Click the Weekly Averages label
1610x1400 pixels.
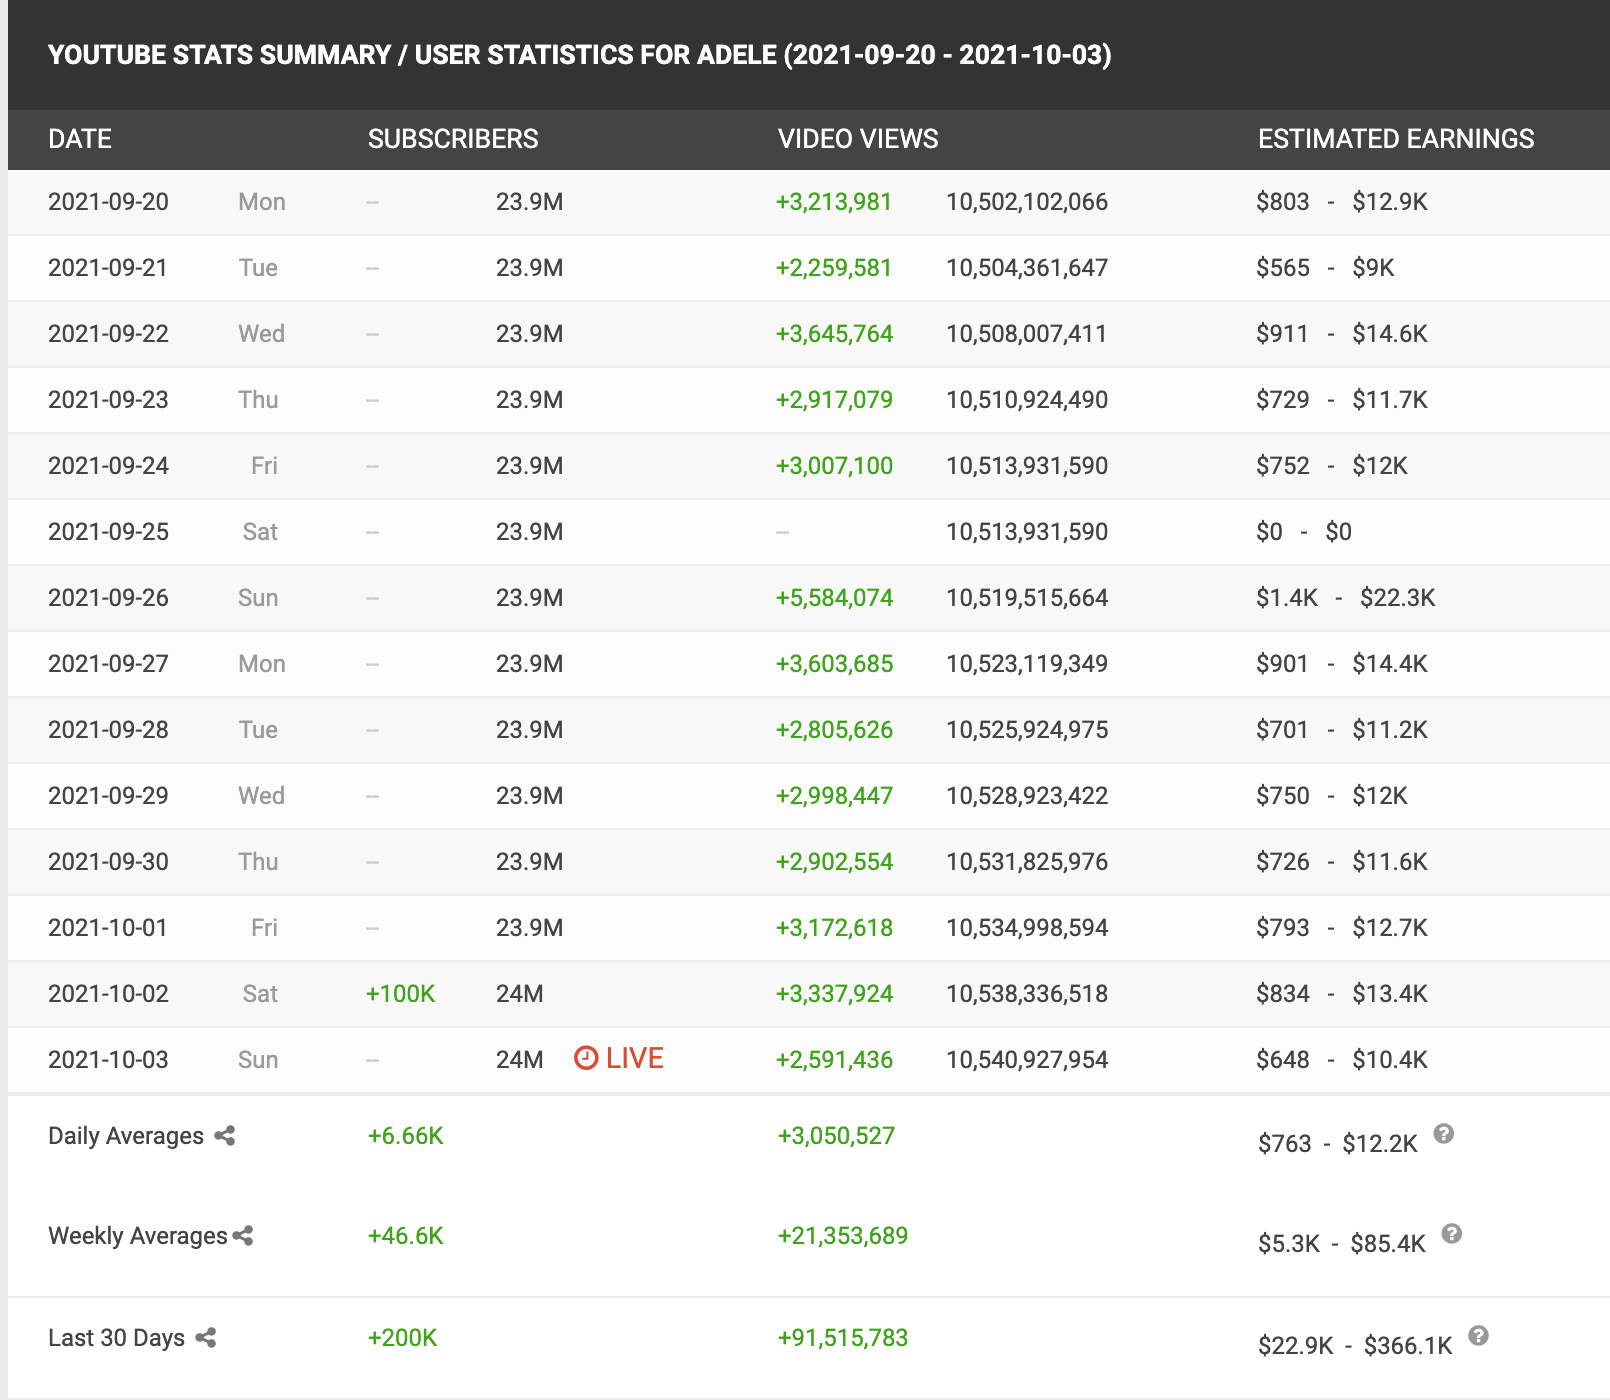coord(138,1236)
